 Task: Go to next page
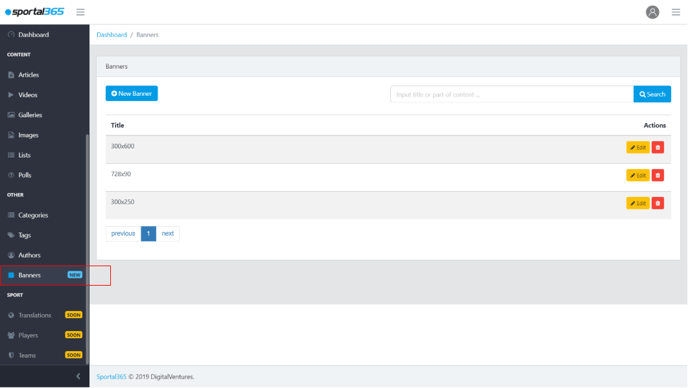point(168,234)
